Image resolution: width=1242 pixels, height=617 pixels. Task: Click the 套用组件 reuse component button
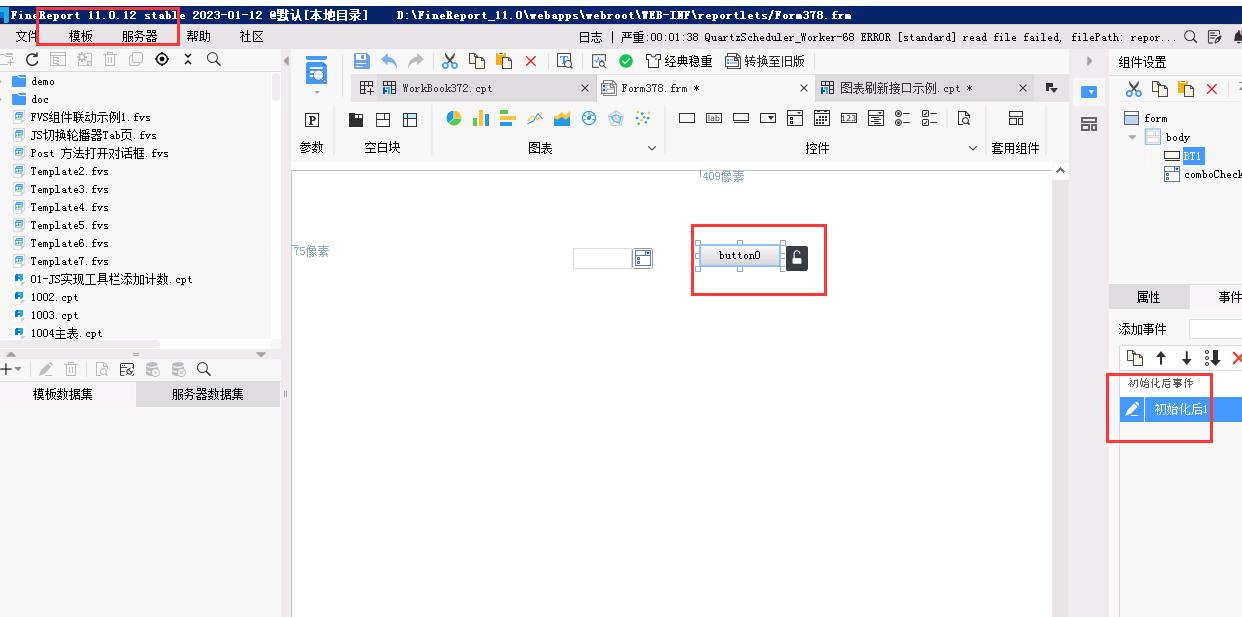(1015, 131)
